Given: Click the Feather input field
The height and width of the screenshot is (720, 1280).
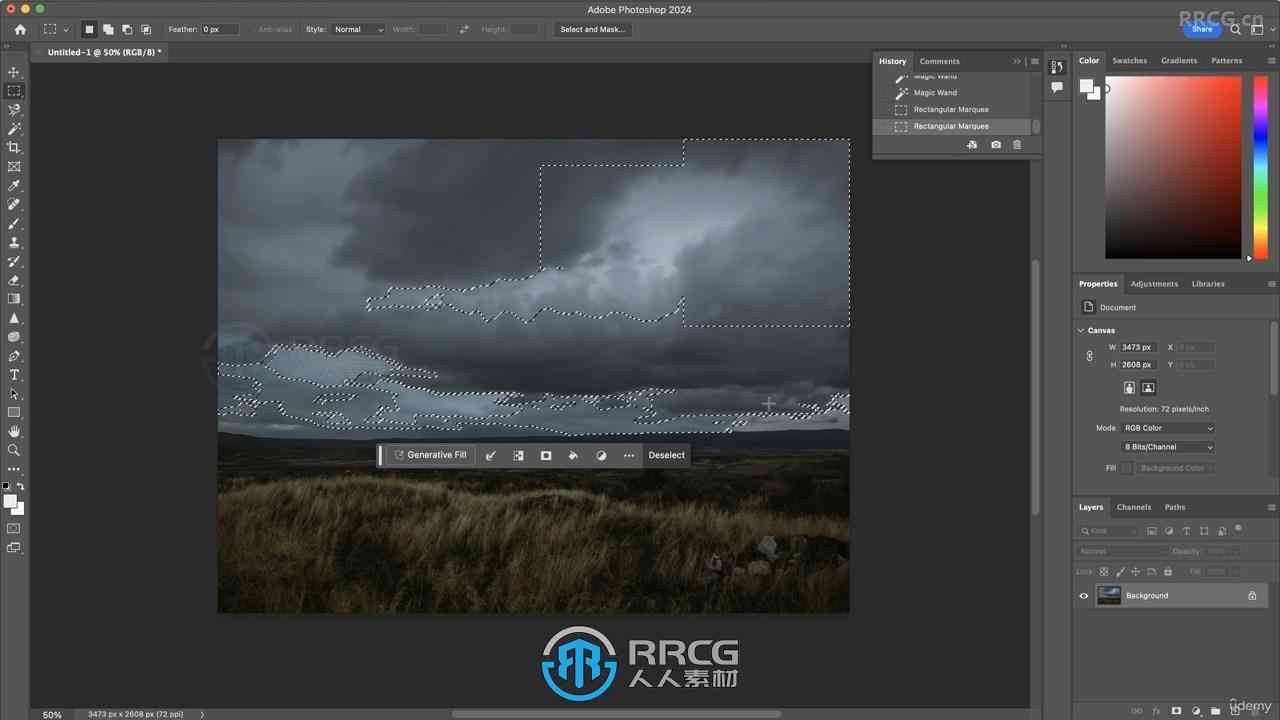Looking at the screenshot, I should (220, 30).
